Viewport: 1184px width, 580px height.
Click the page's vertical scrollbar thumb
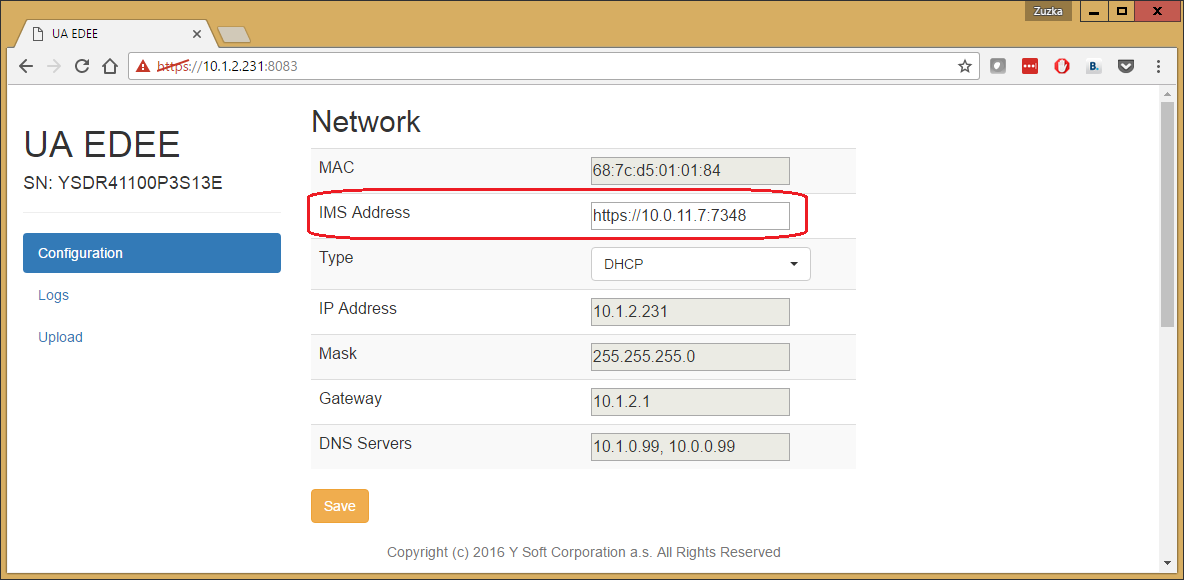(x=1166, y=213)
